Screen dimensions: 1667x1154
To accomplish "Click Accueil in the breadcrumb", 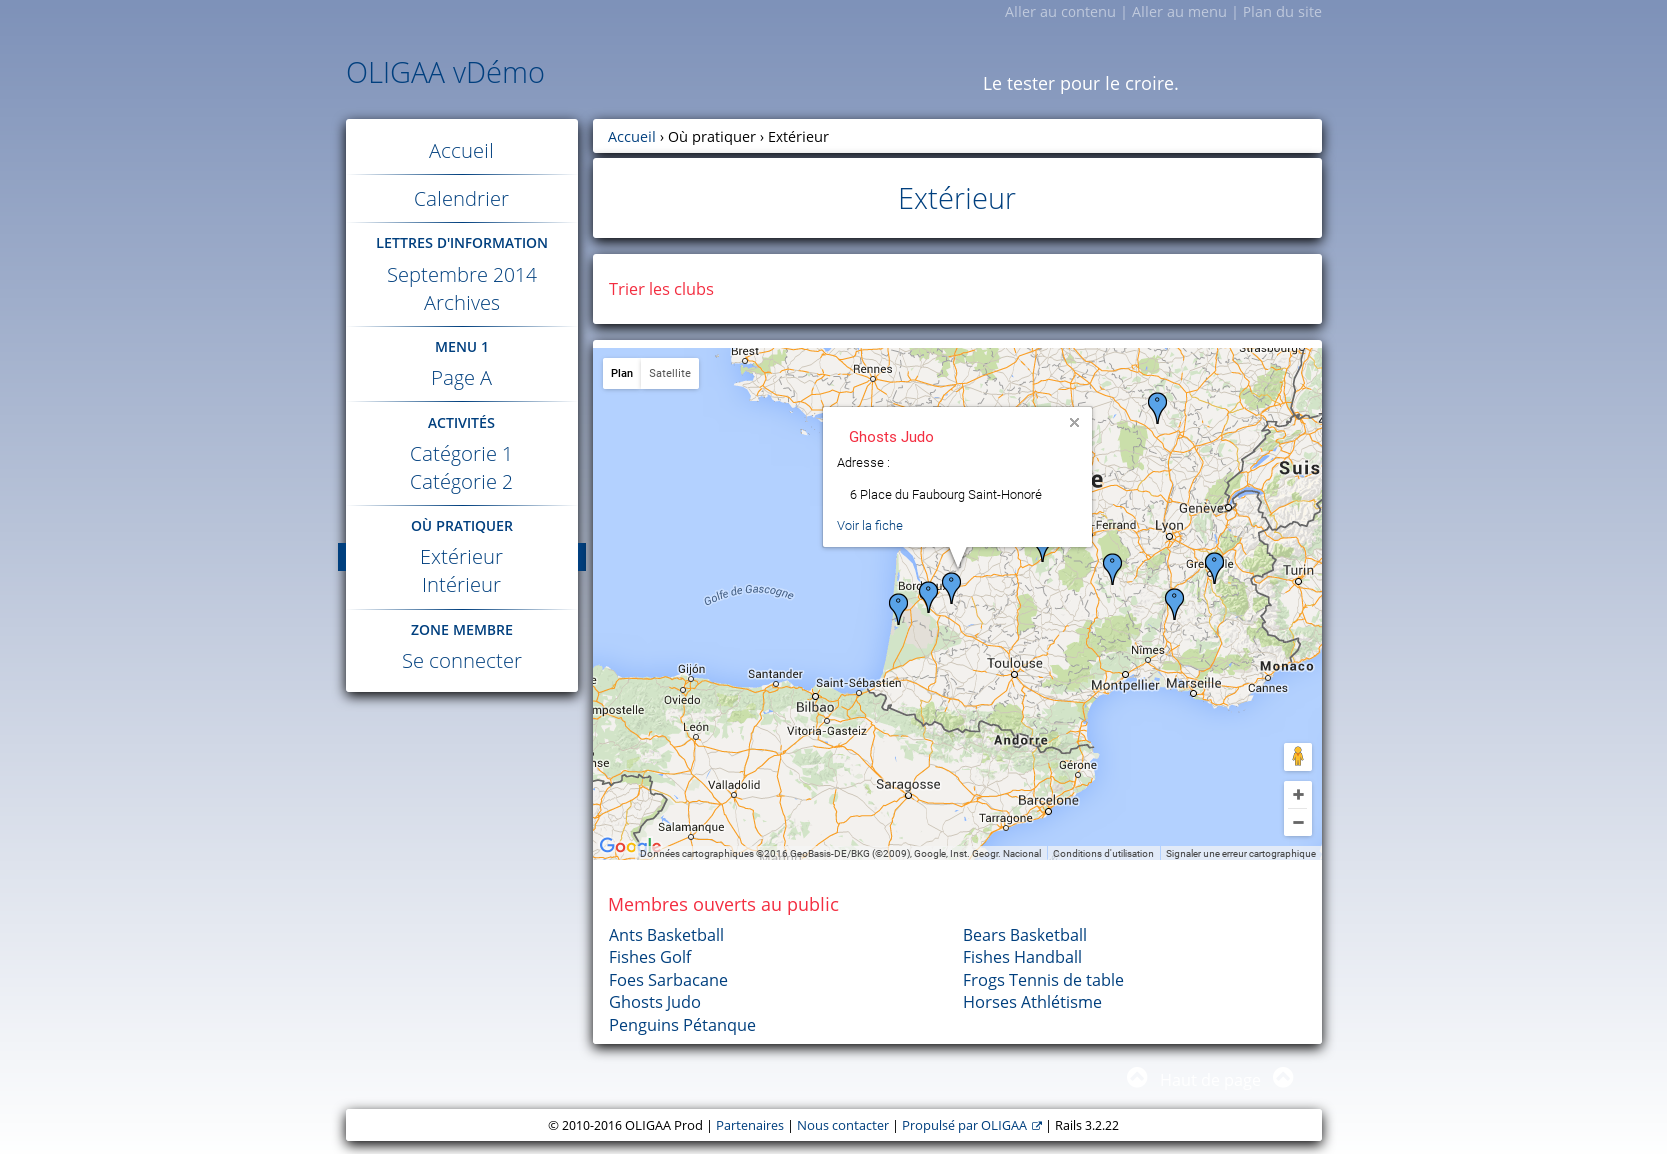I will coord(632,137).
